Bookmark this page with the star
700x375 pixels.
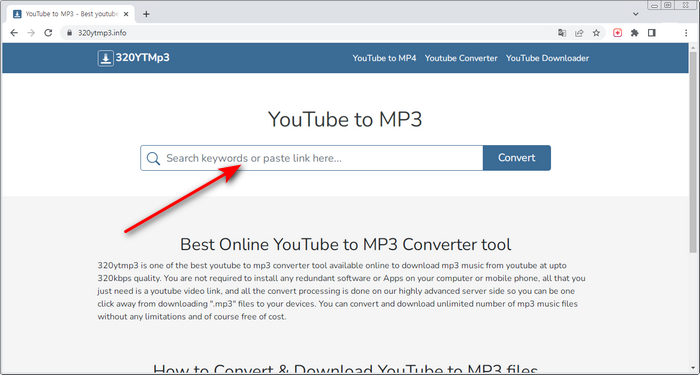[596, 33]
